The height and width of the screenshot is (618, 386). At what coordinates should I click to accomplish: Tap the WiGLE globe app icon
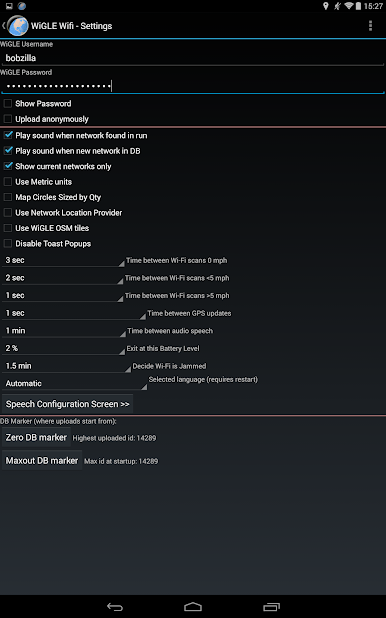click(18, 26)
